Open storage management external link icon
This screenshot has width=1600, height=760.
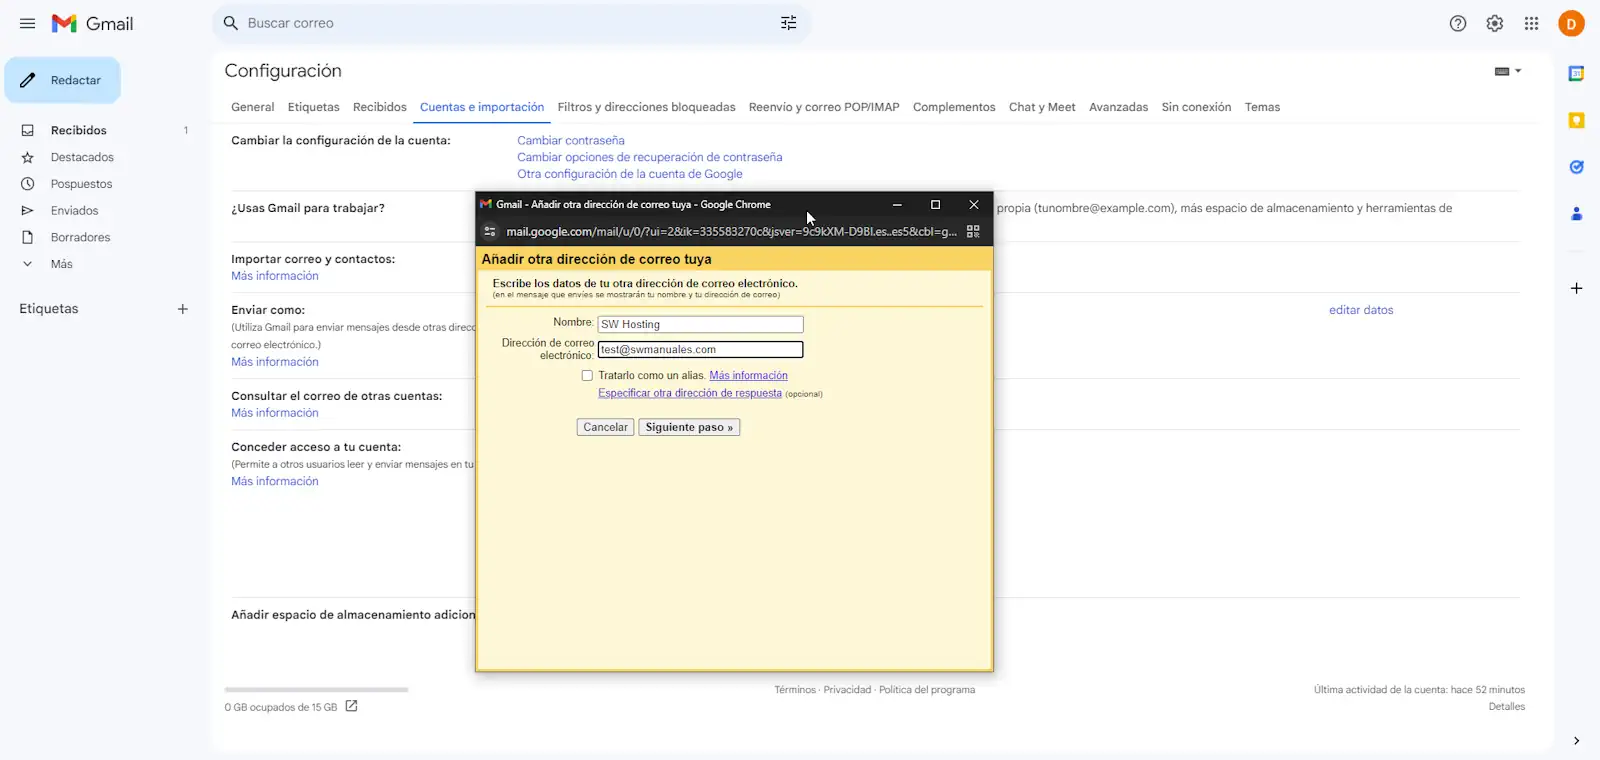351,706
